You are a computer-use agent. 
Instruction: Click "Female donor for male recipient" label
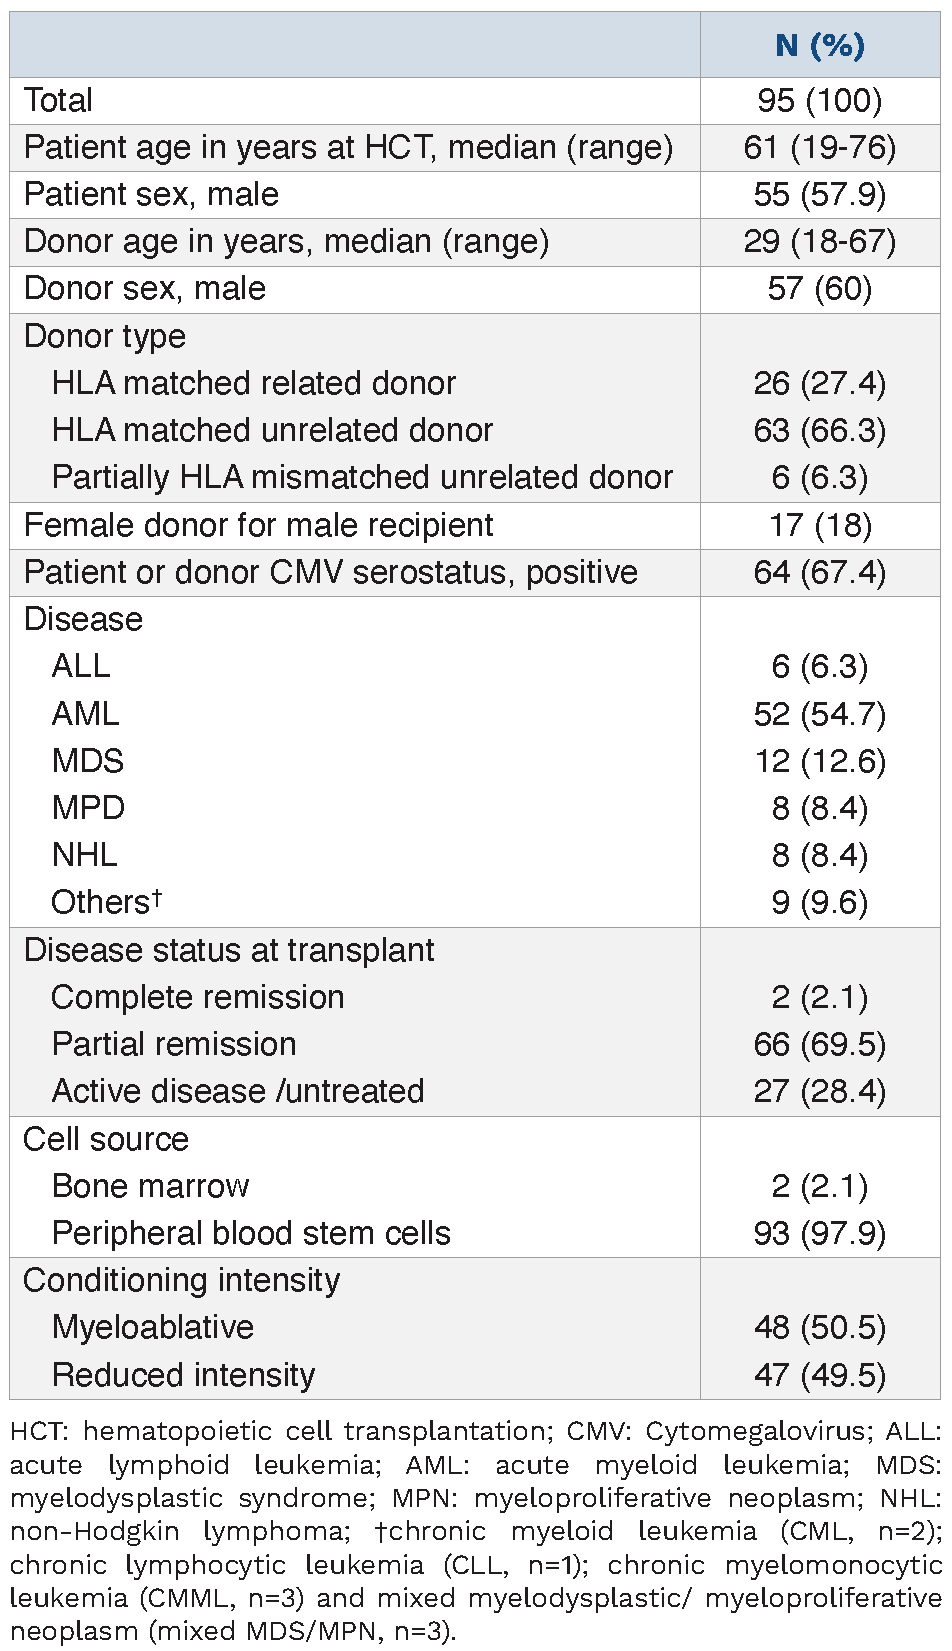coord(258,525)
